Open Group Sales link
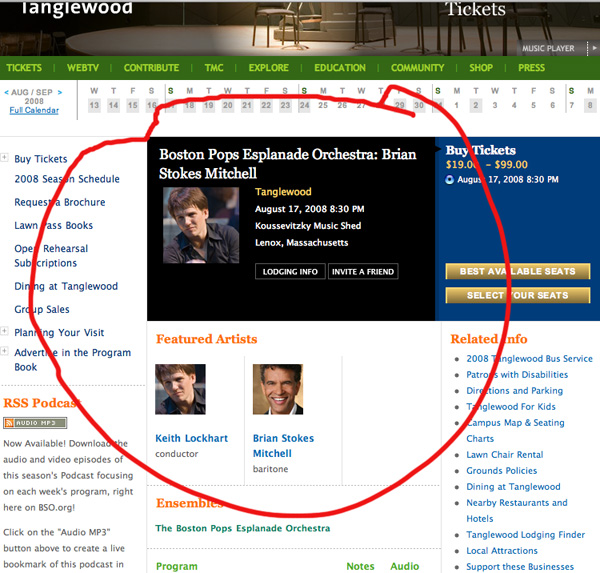The image size is (600, 573). [x=42, y=309]
